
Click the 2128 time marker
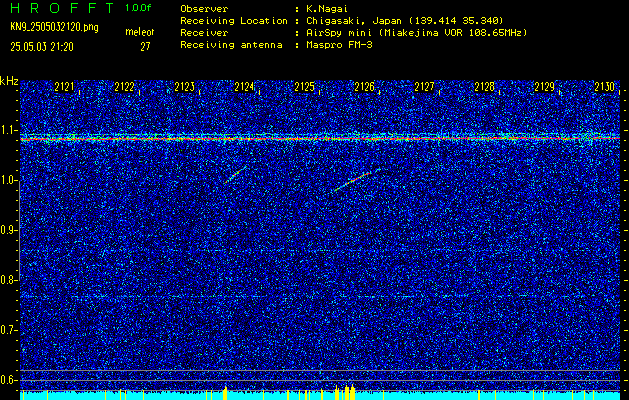[x=485, y=87]
